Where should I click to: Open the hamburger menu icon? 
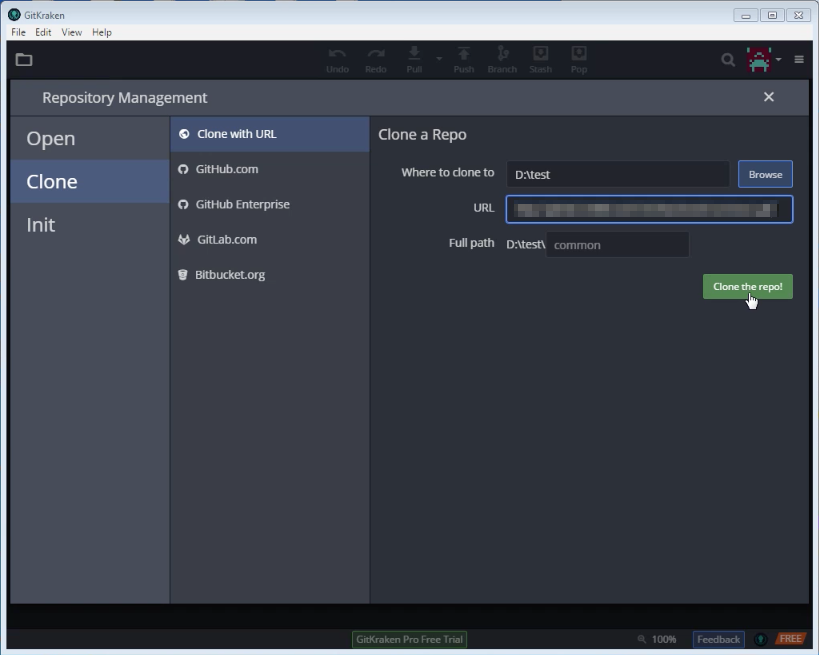799,60
